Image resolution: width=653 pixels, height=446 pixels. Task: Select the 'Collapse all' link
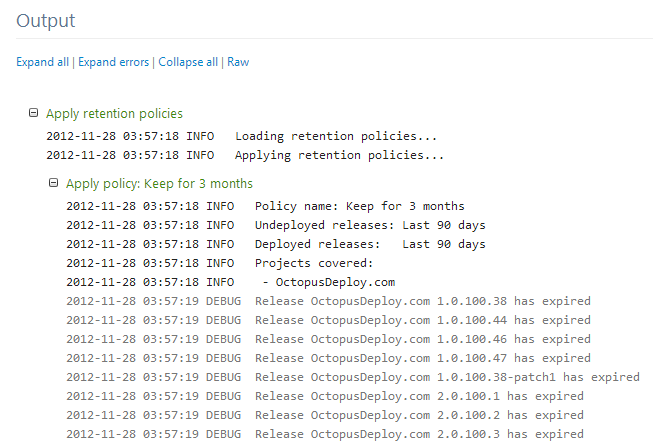(188, 62)
